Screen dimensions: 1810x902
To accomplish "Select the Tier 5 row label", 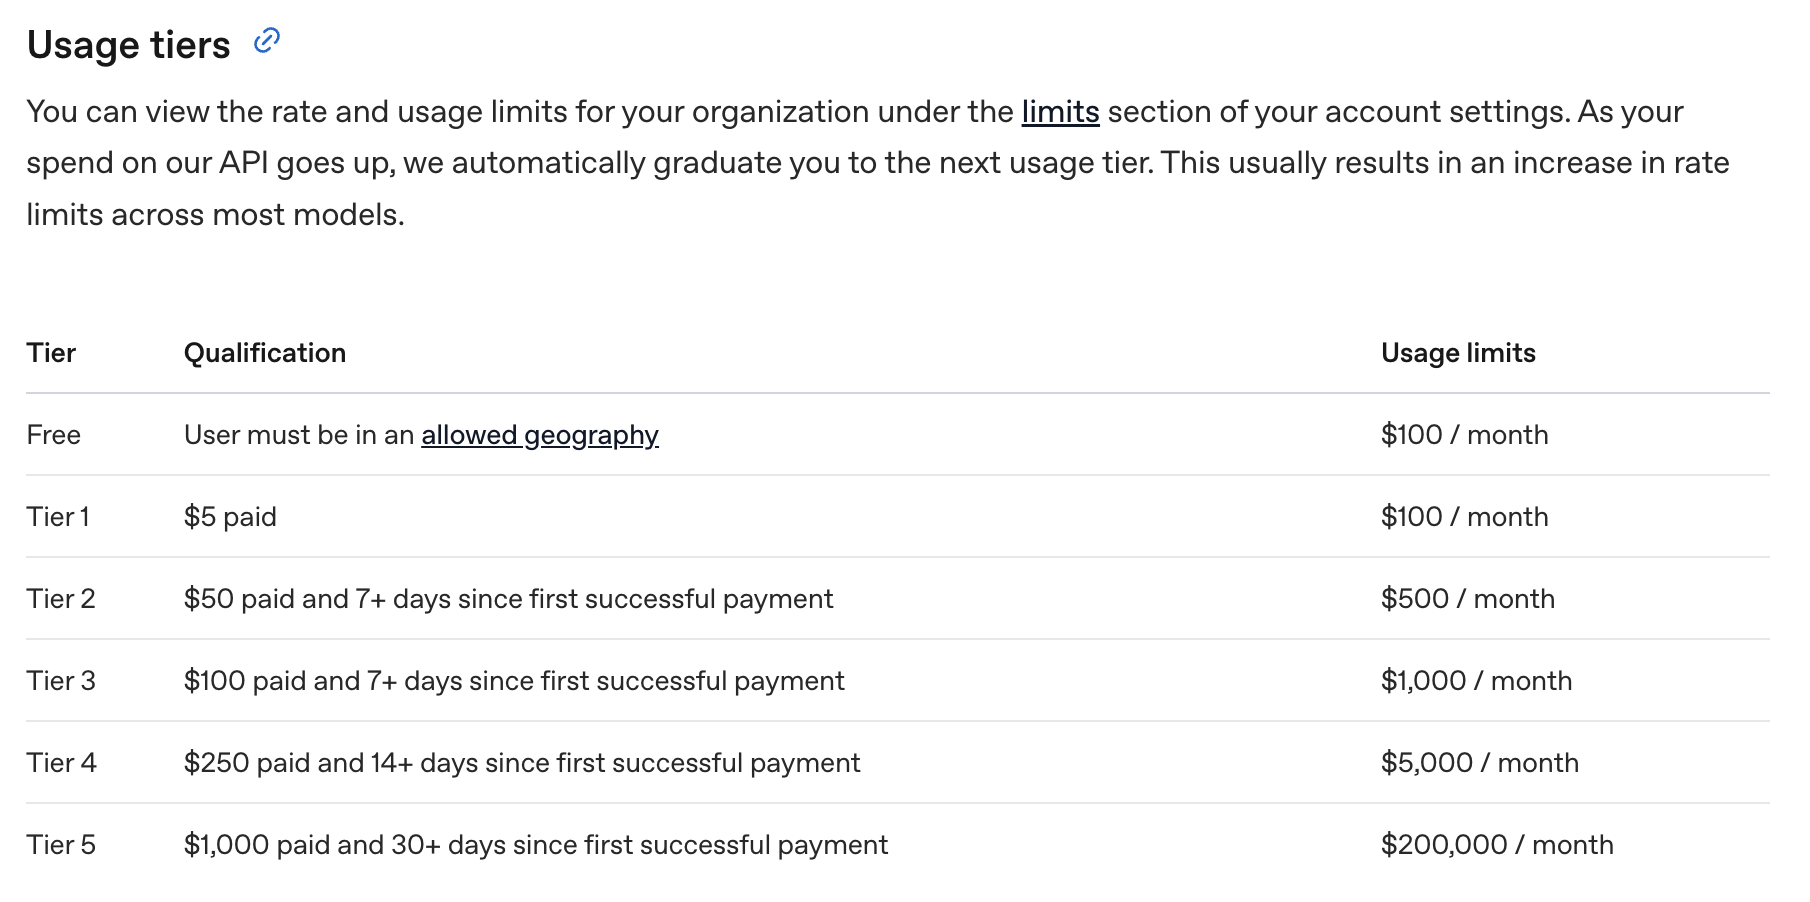I will (61, 845).
